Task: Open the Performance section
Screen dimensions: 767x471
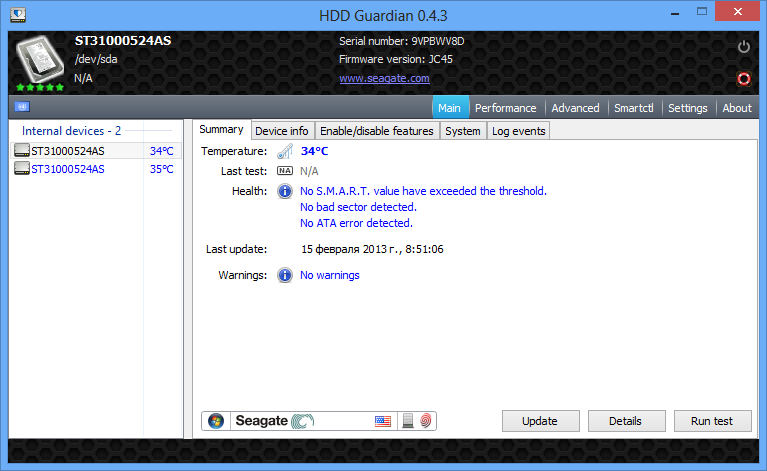Action: [505, 108]
